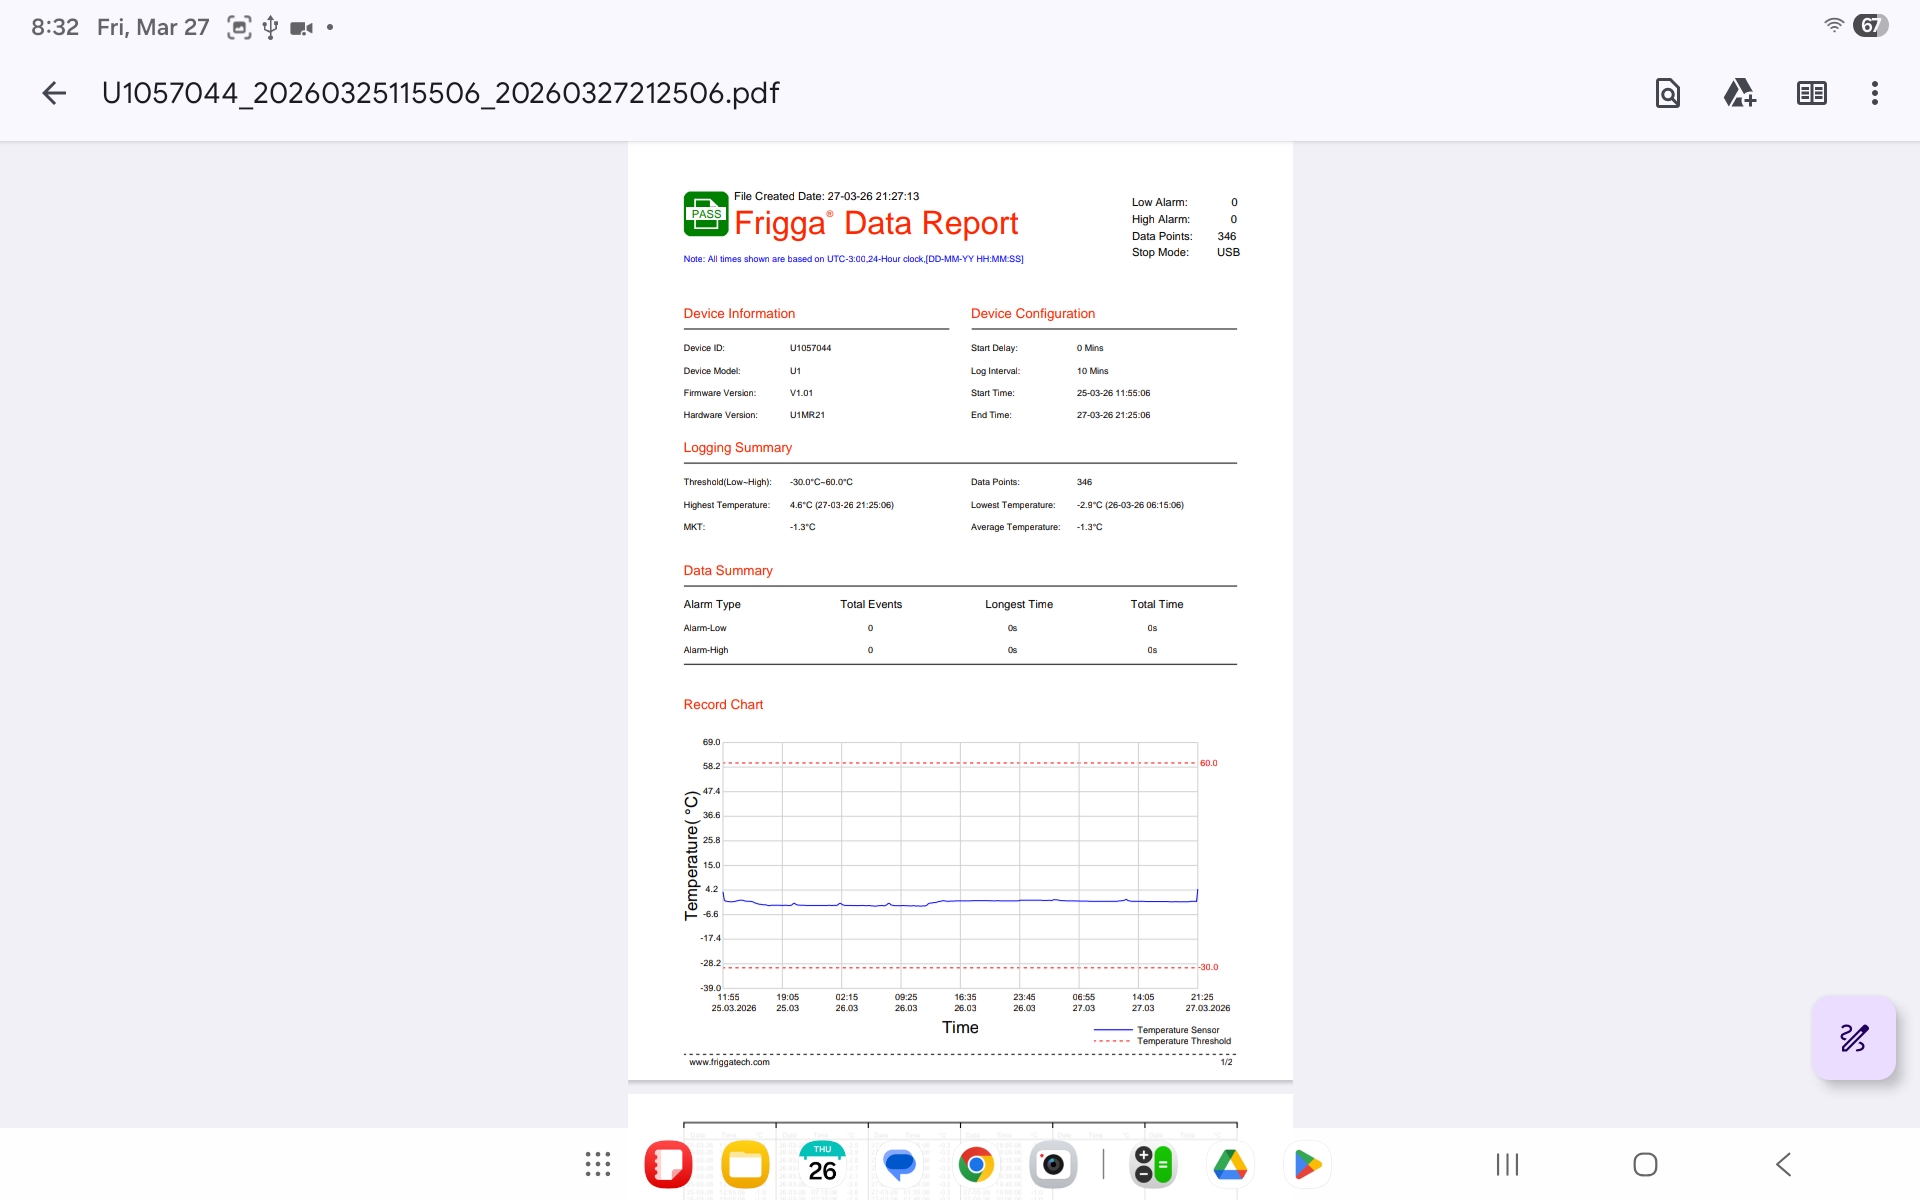Open the Calendar app showing 26
1920x1200 pixels.
(822, 1164)
